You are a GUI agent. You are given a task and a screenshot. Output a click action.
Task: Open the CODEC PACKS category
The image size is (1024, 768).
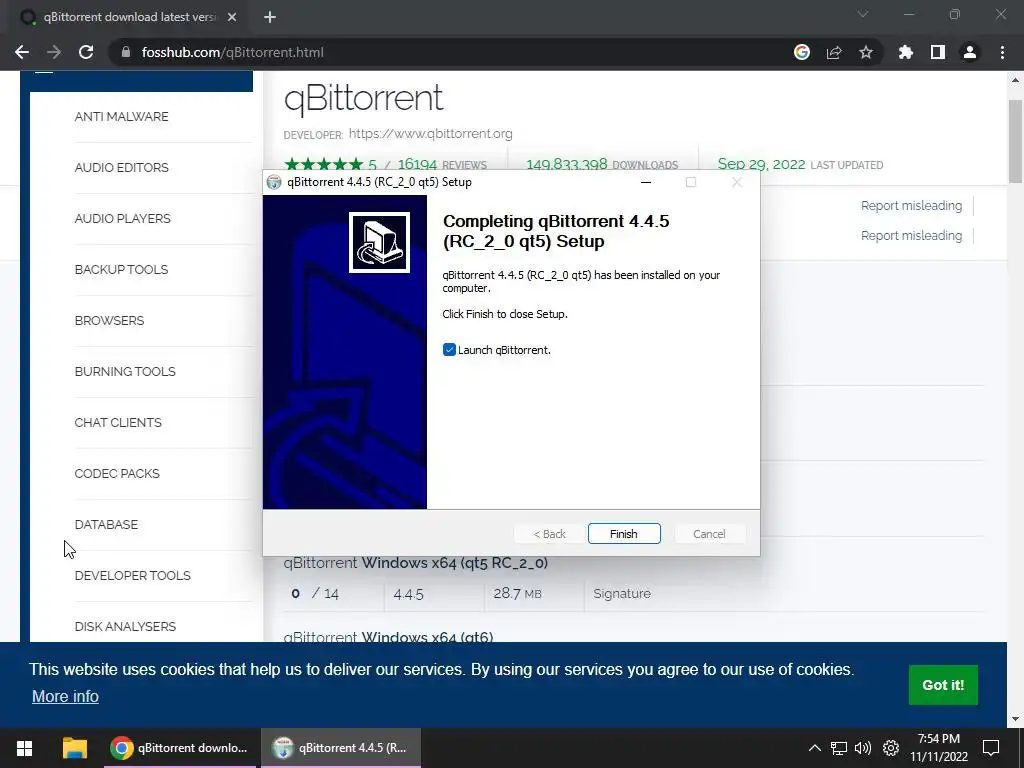pyautogui.click(x=117, y=473)
